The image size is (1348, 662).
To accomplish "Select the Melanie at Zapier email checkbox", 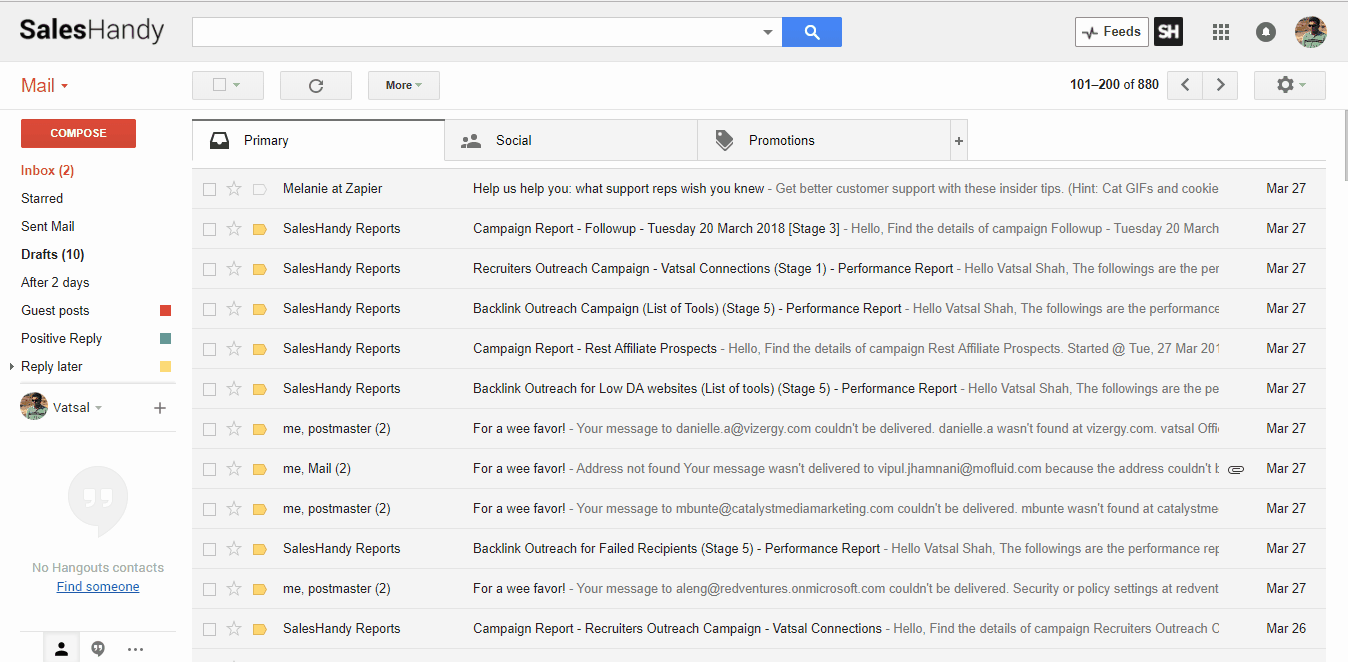I will (x=209, y=189).
